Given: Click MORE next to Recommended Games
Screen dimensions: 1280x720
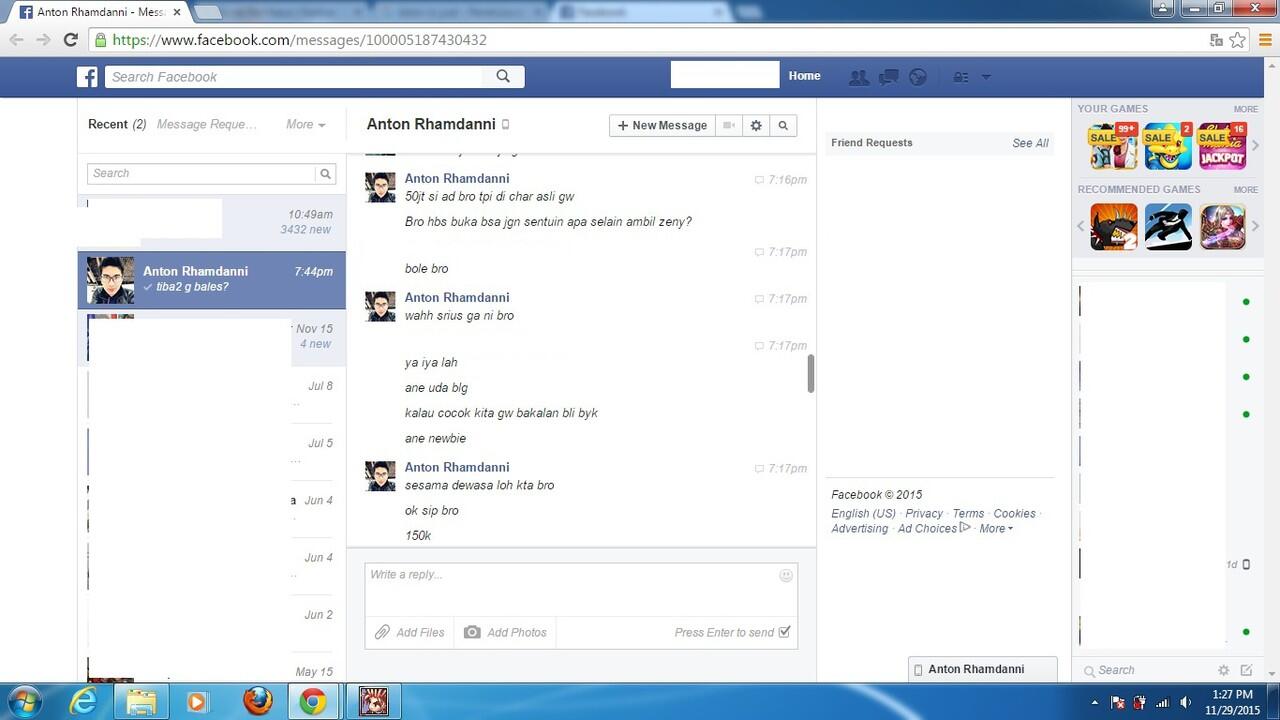Looking at the screenshot, I should point(1245,189).
